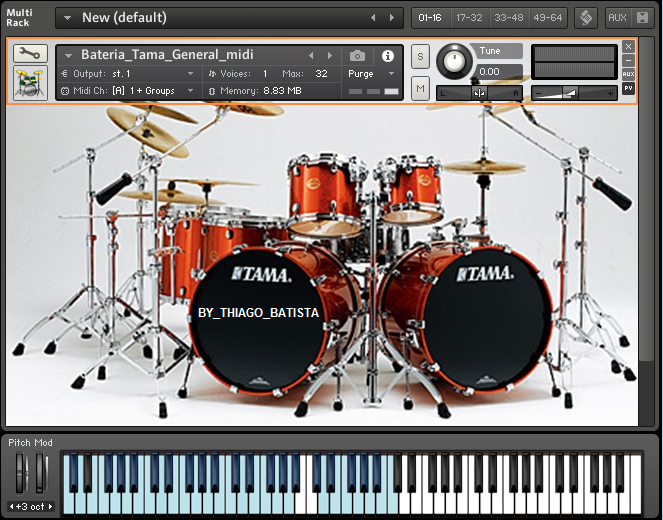Adjust the L-R pan slider
This screenshot has height=520, width=663.
point(479,93)
